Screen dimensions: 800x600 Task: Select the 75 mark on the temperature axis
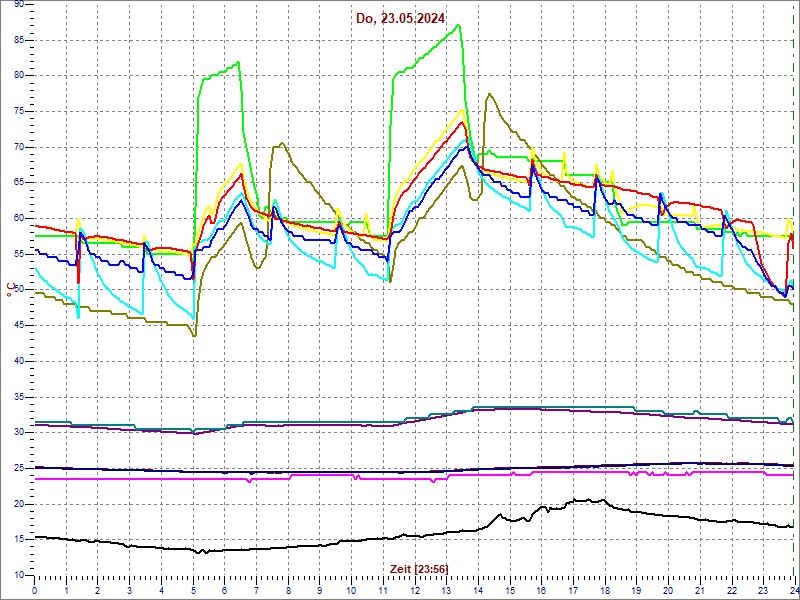pyautogui.click(x=18, y=111)
